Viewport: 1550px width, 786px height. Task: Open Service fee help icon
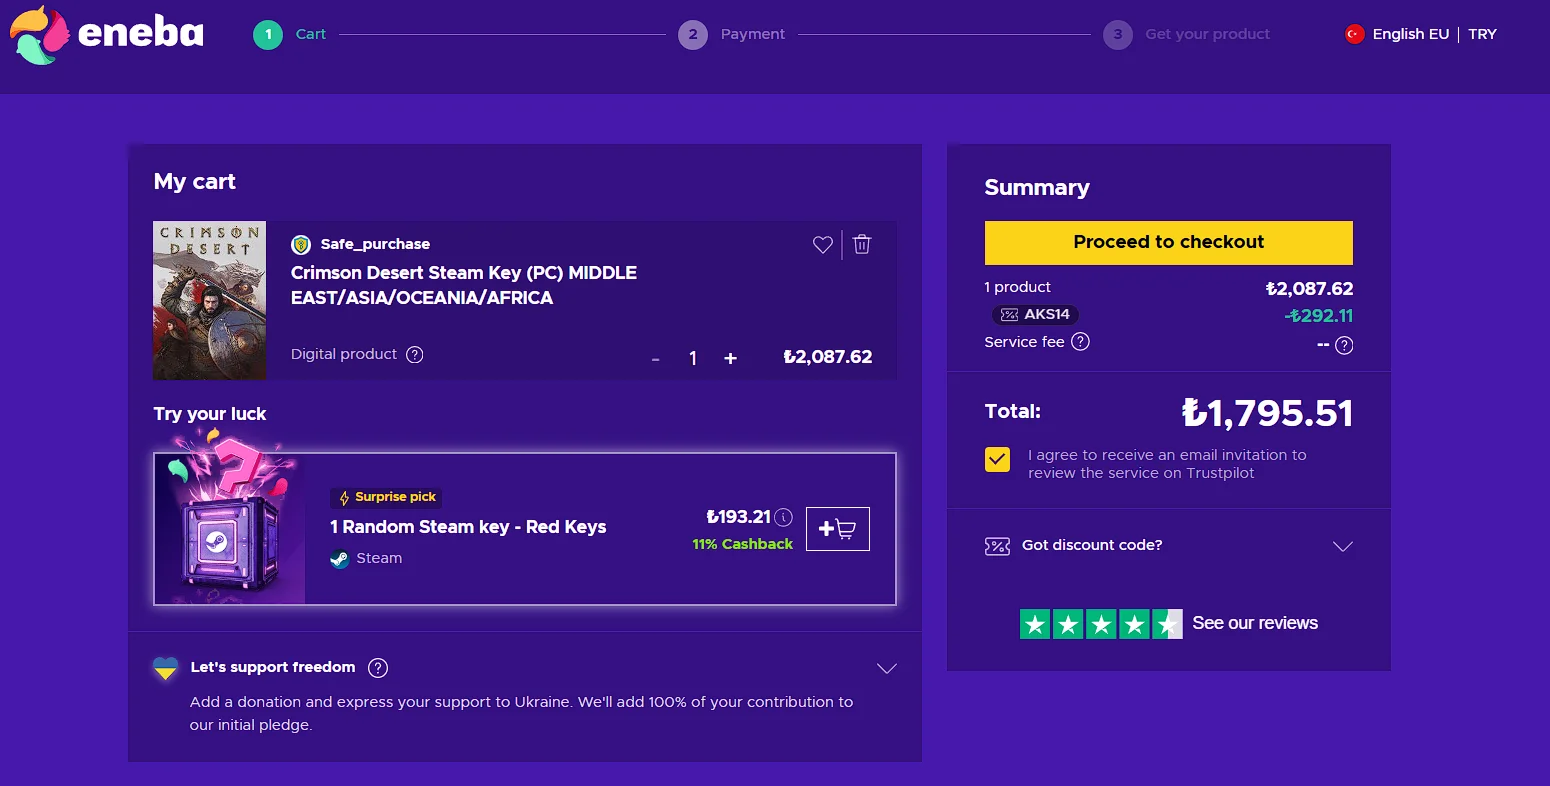[x=1081, y=342]
